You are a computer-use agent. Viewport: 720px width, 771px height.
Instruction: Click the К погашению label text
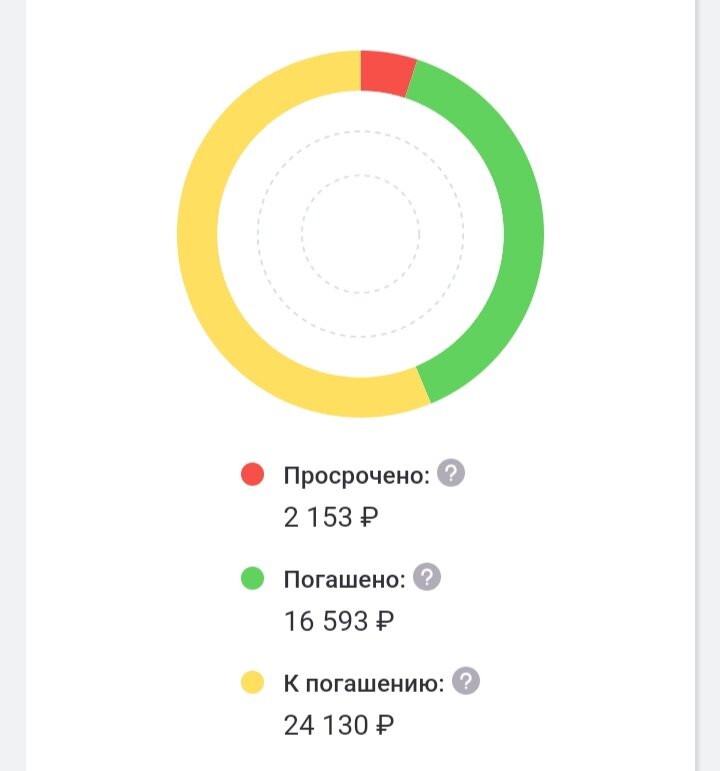(x=364, y=683)
